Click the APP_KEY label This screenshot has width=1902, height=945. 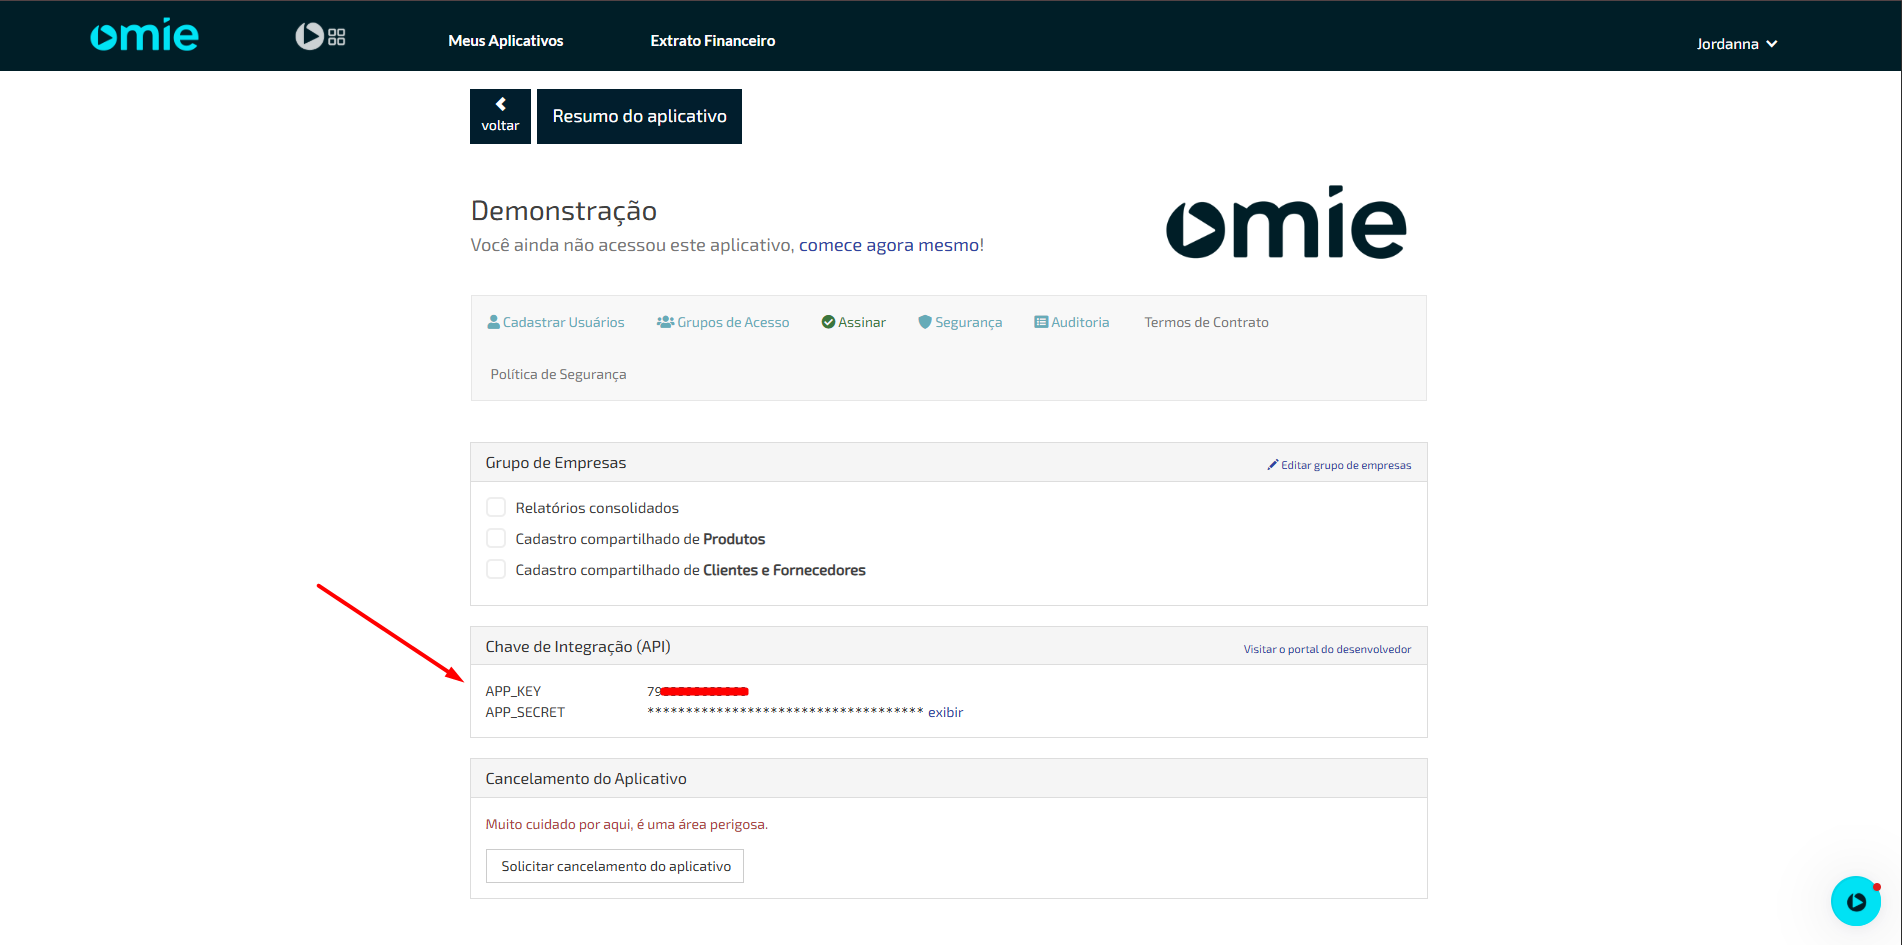(x=513, y=691)
